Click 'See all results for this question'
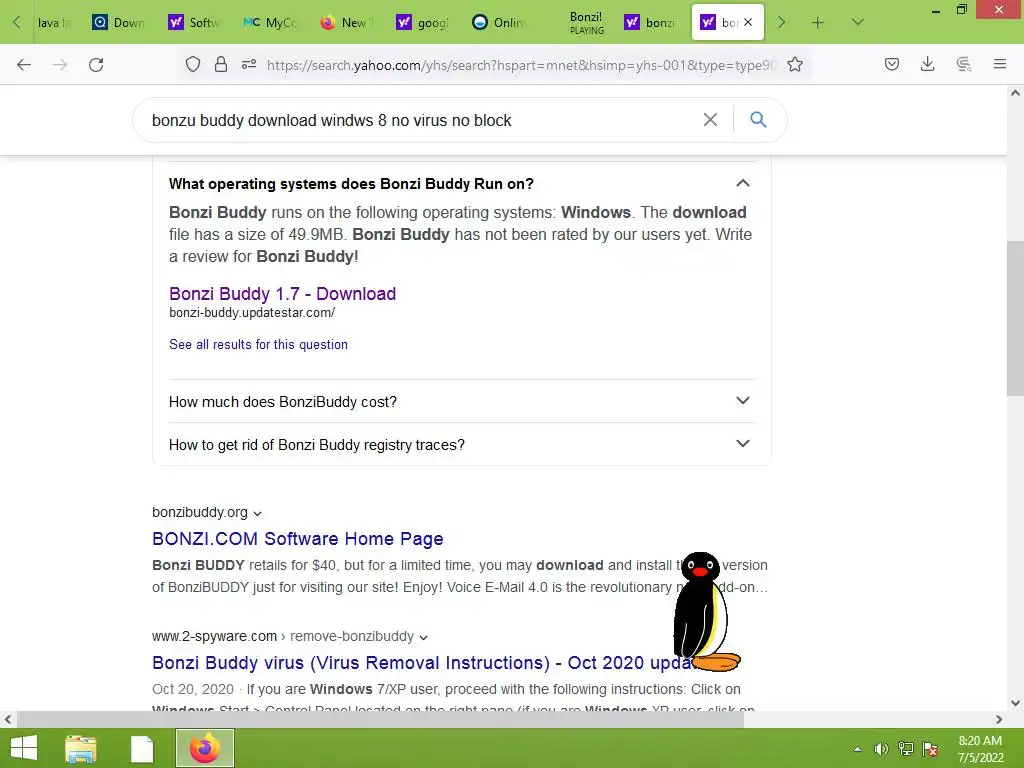1024x768 pixels. pos(258,344)
